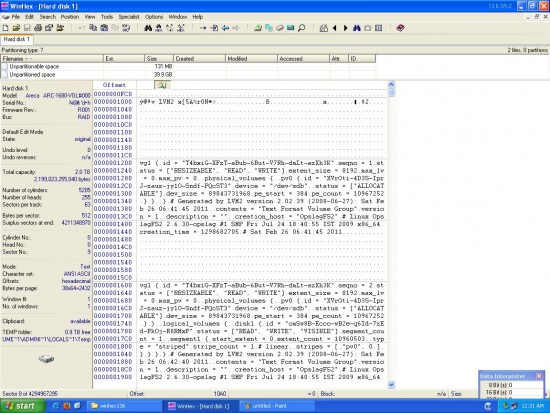The height and width of the screenshot is (413, 550).
Task: Click the red help book icon
Action: pyautogui.click(x=400, y=28)
